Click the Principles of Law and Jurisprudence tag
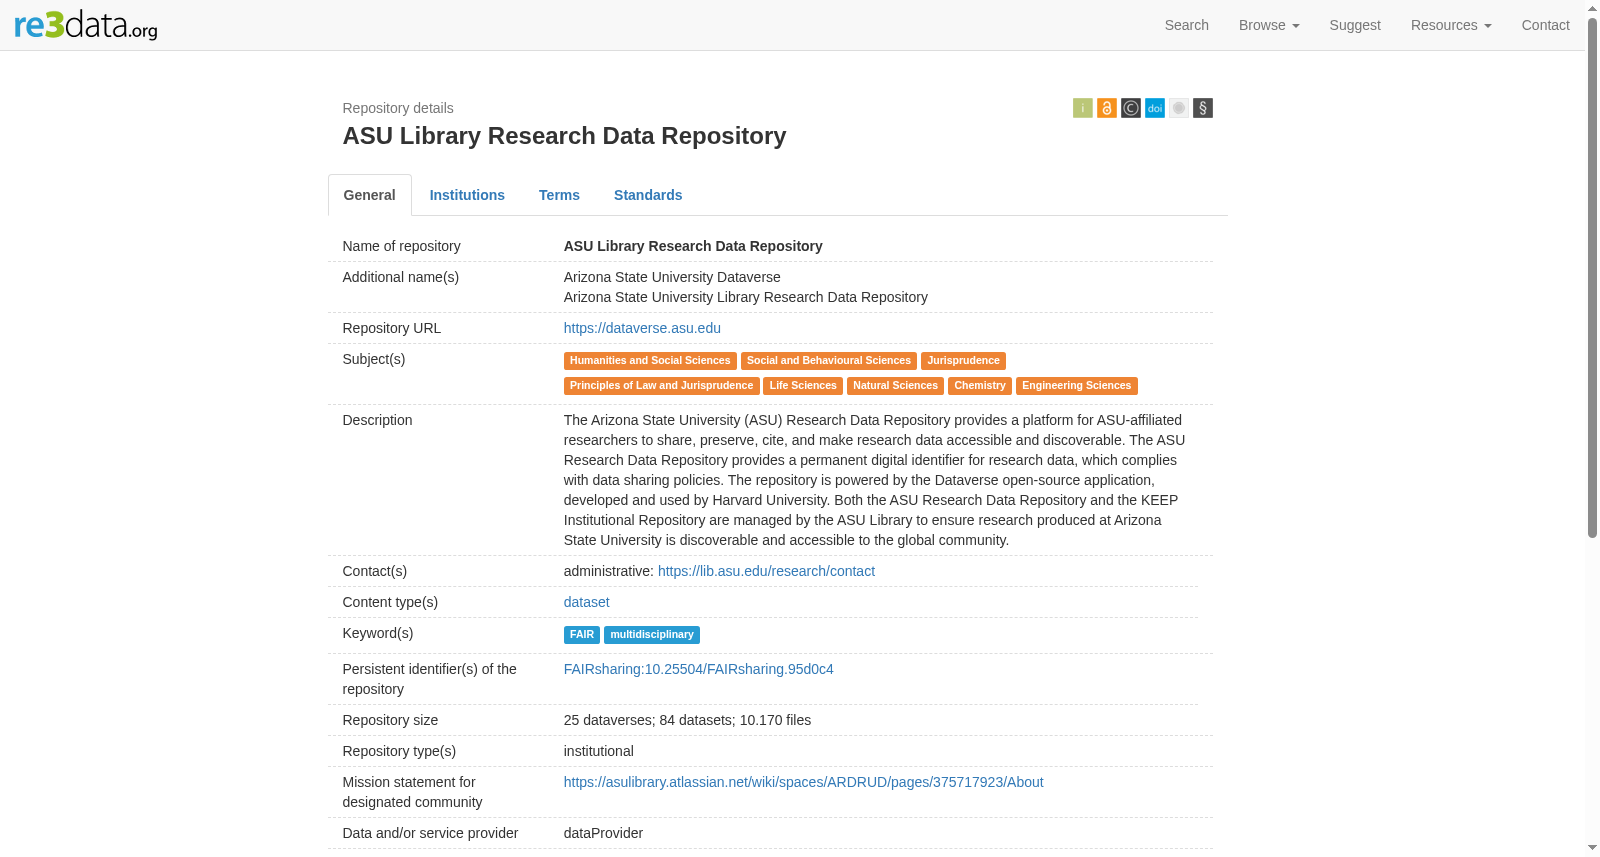Screen dimensions: 1600x857 (661, 386)
